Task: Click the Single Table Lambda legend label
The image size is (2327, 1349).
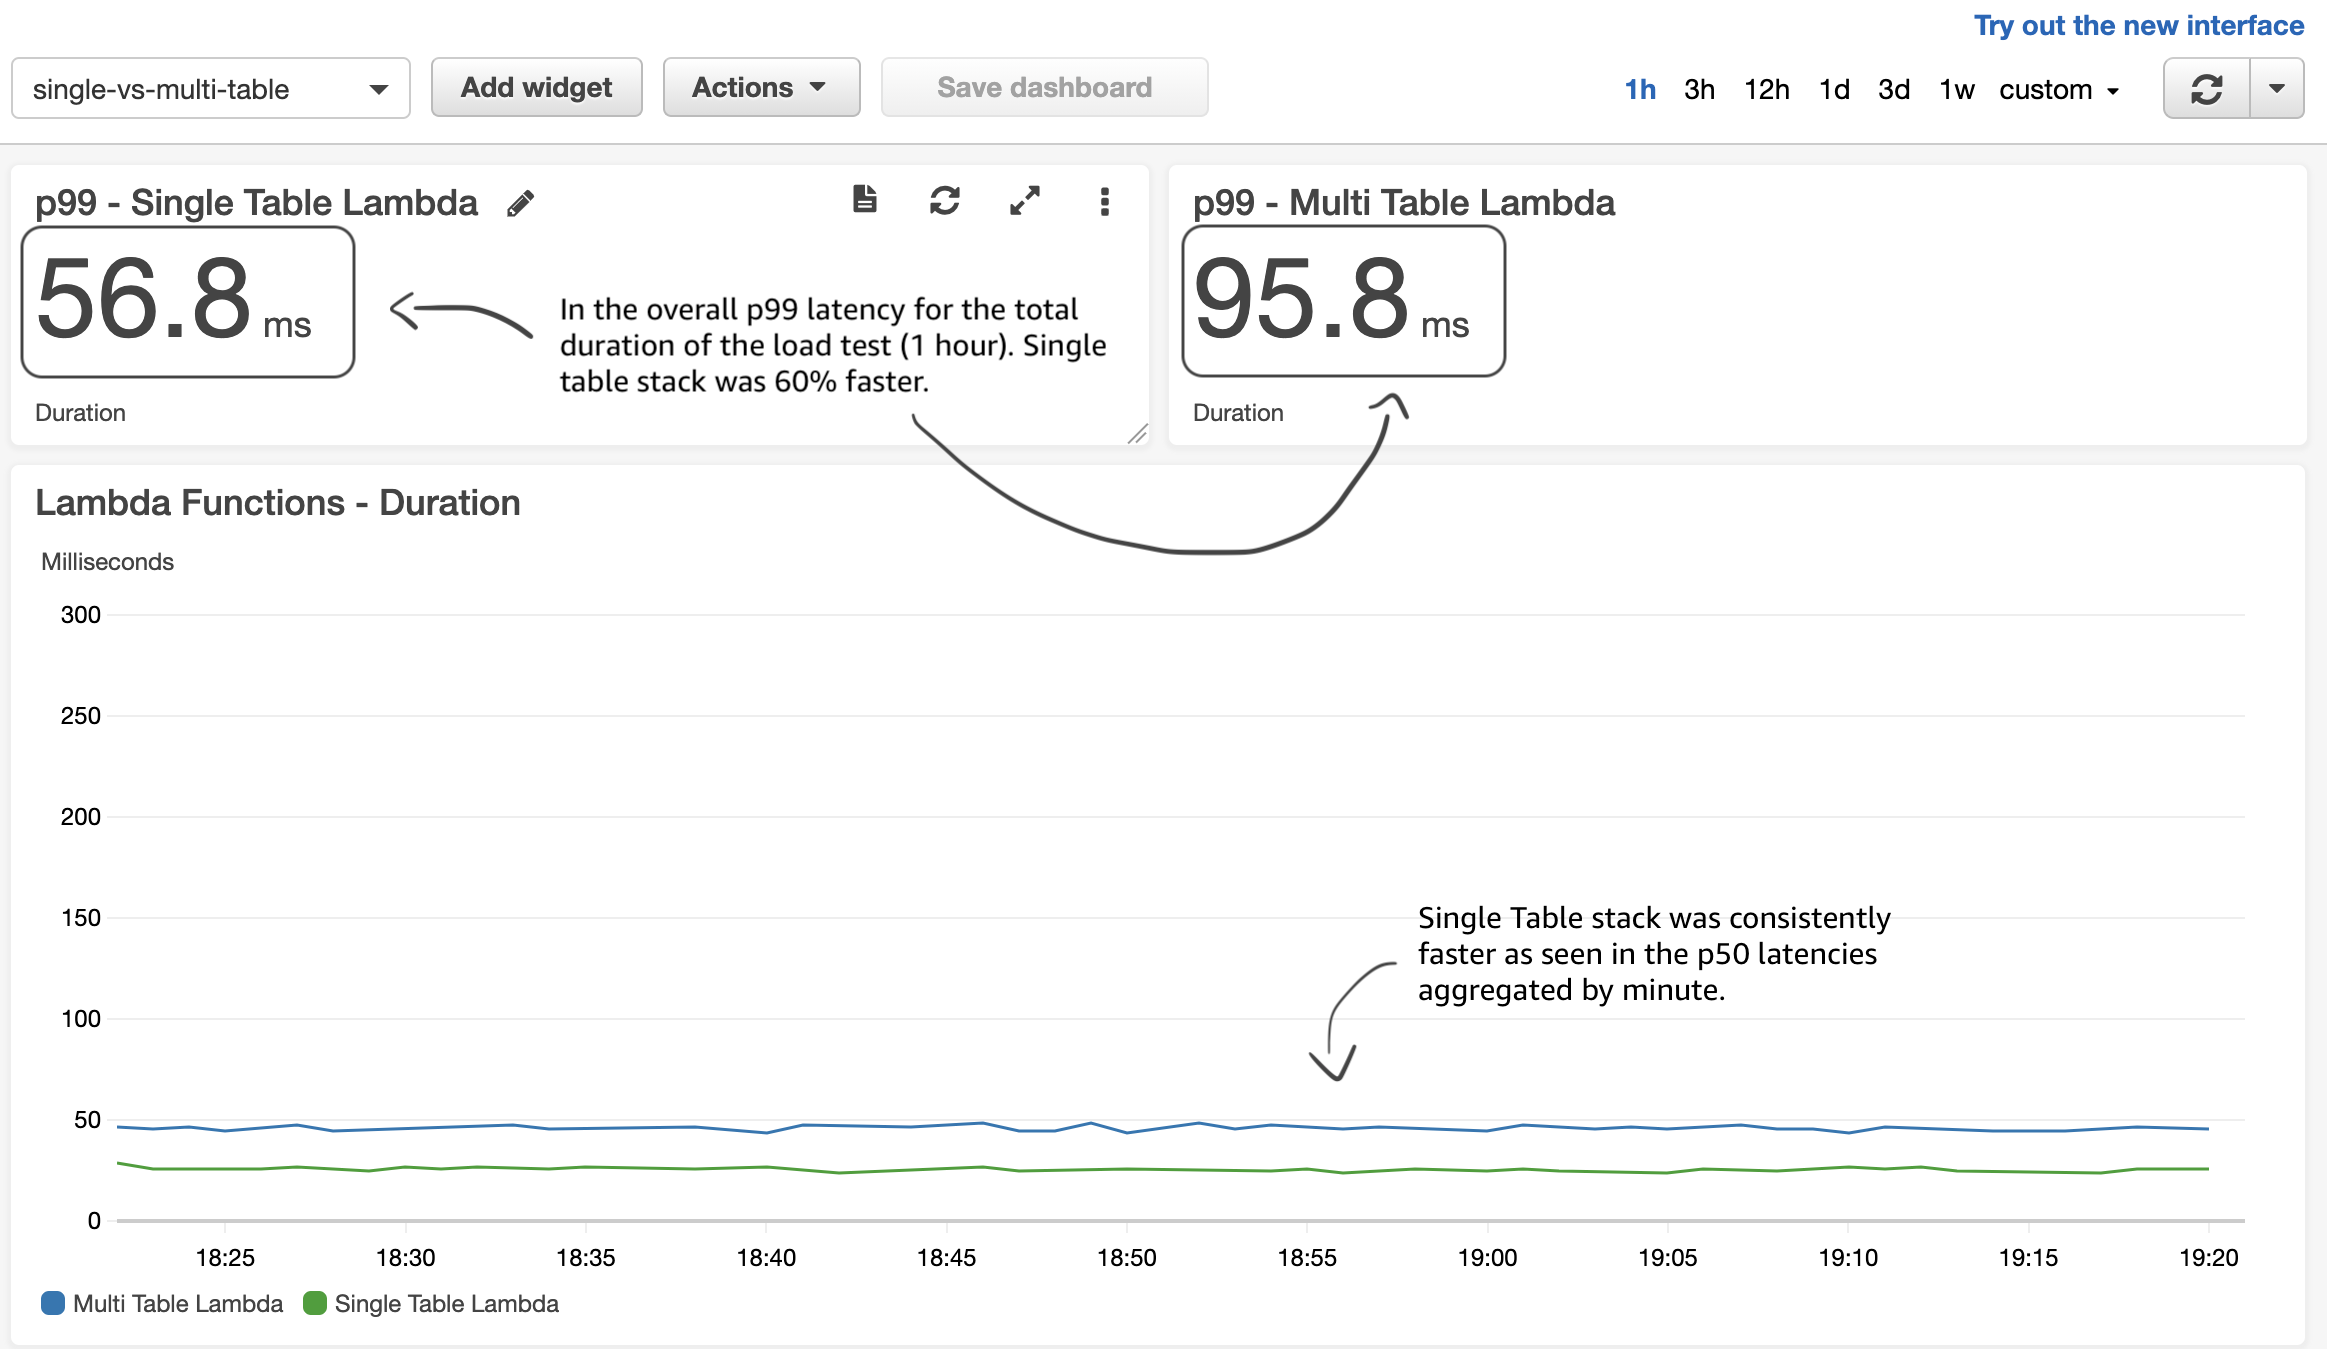Action: [x=447, y=1304]
